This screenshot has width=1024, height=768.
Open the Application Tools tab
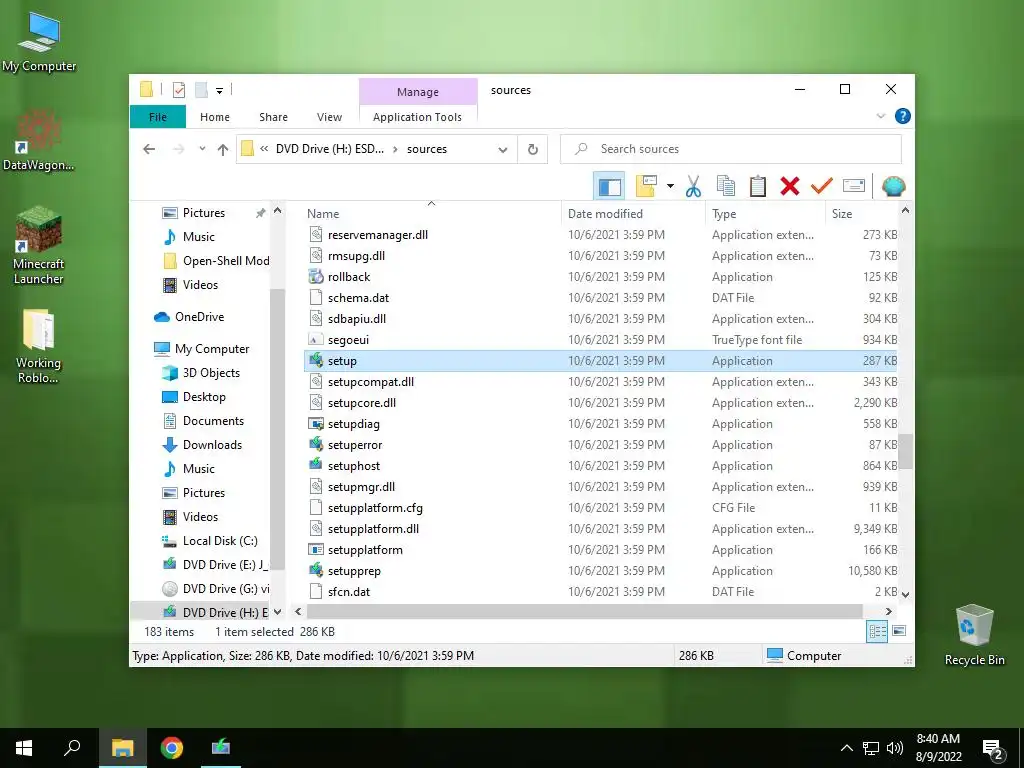coord(417,117)
